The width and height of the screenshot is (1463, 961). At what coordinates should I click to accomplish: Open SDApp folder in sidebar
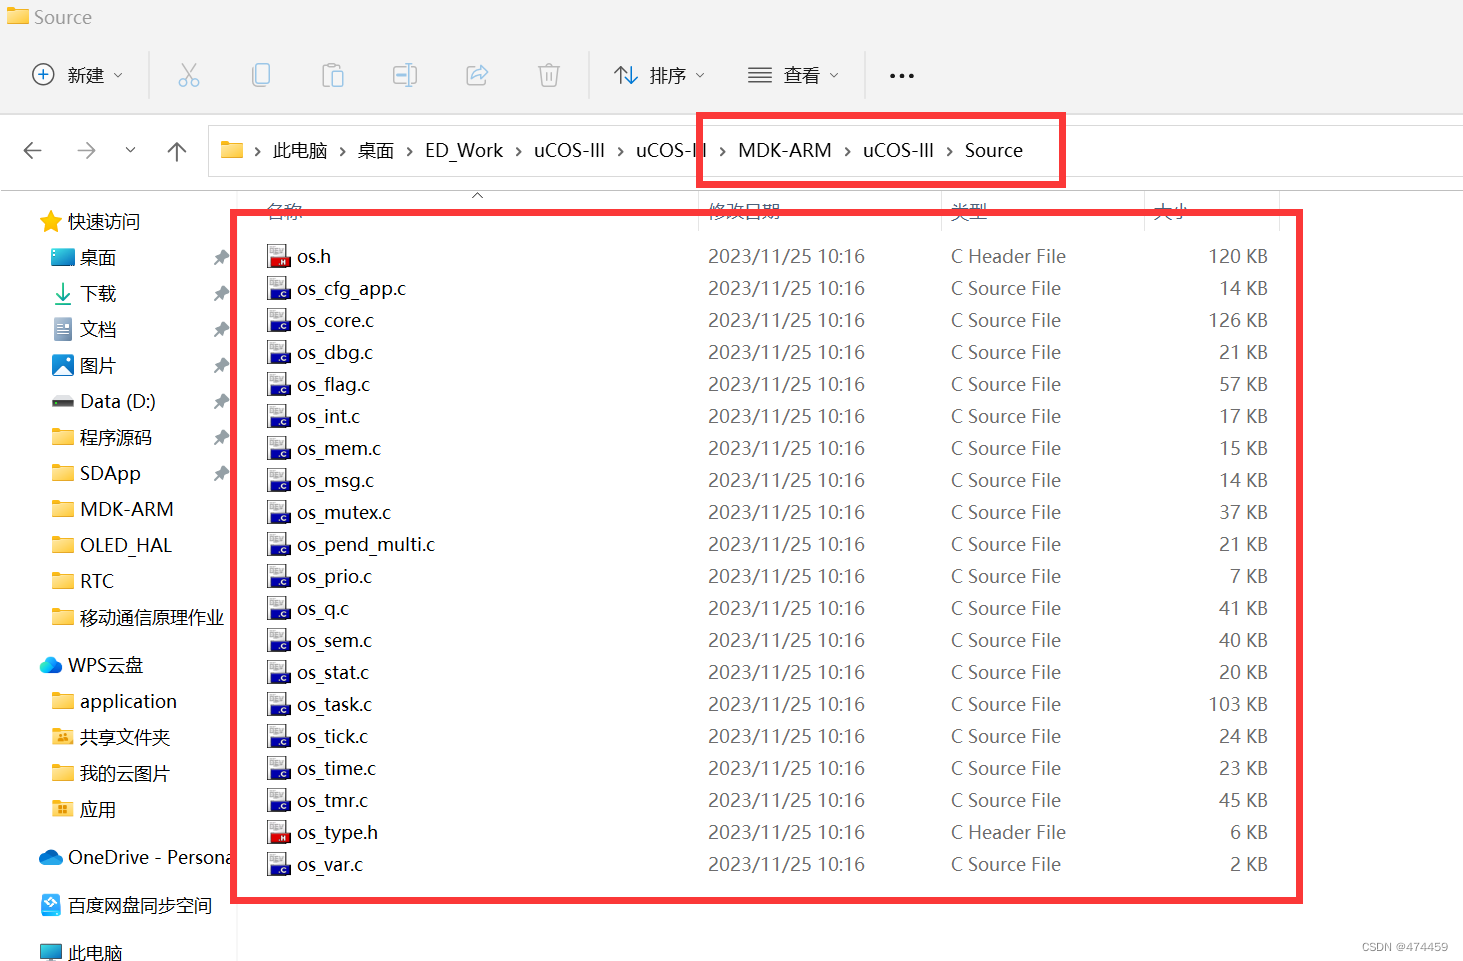point(110,474)
